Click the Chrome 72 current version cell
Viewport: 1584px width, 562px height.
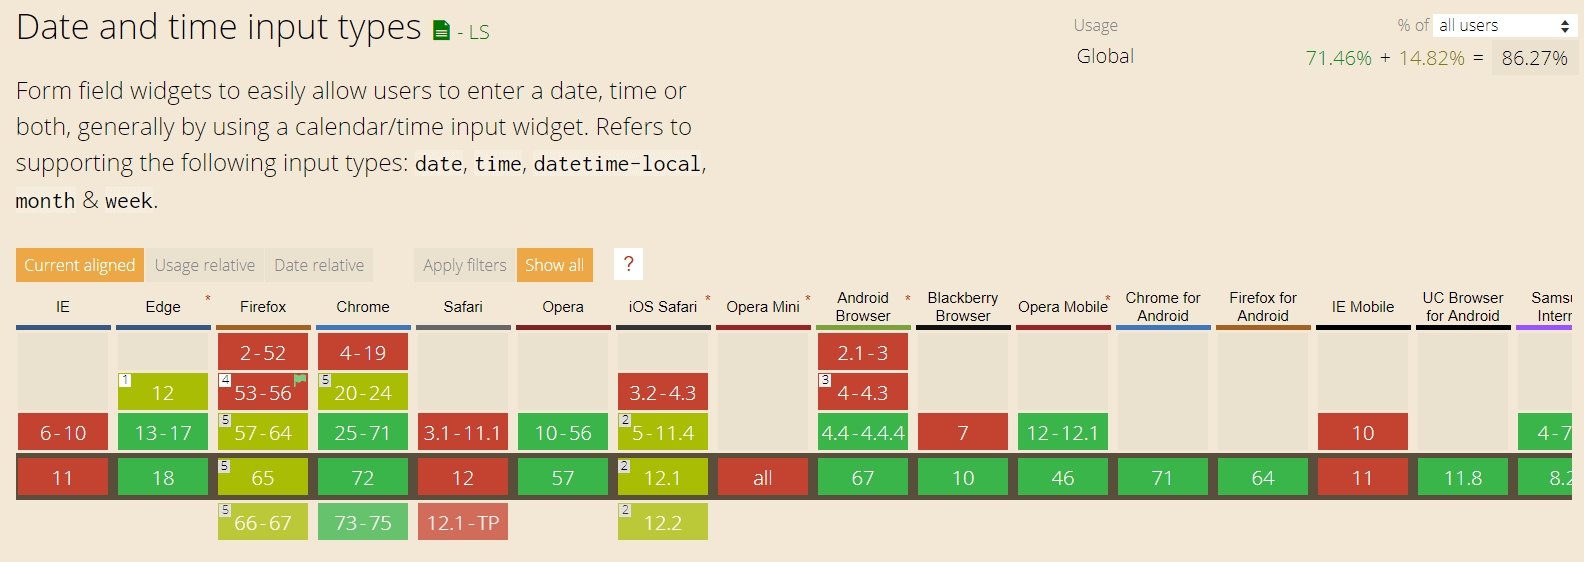click(x=363, y=478)
